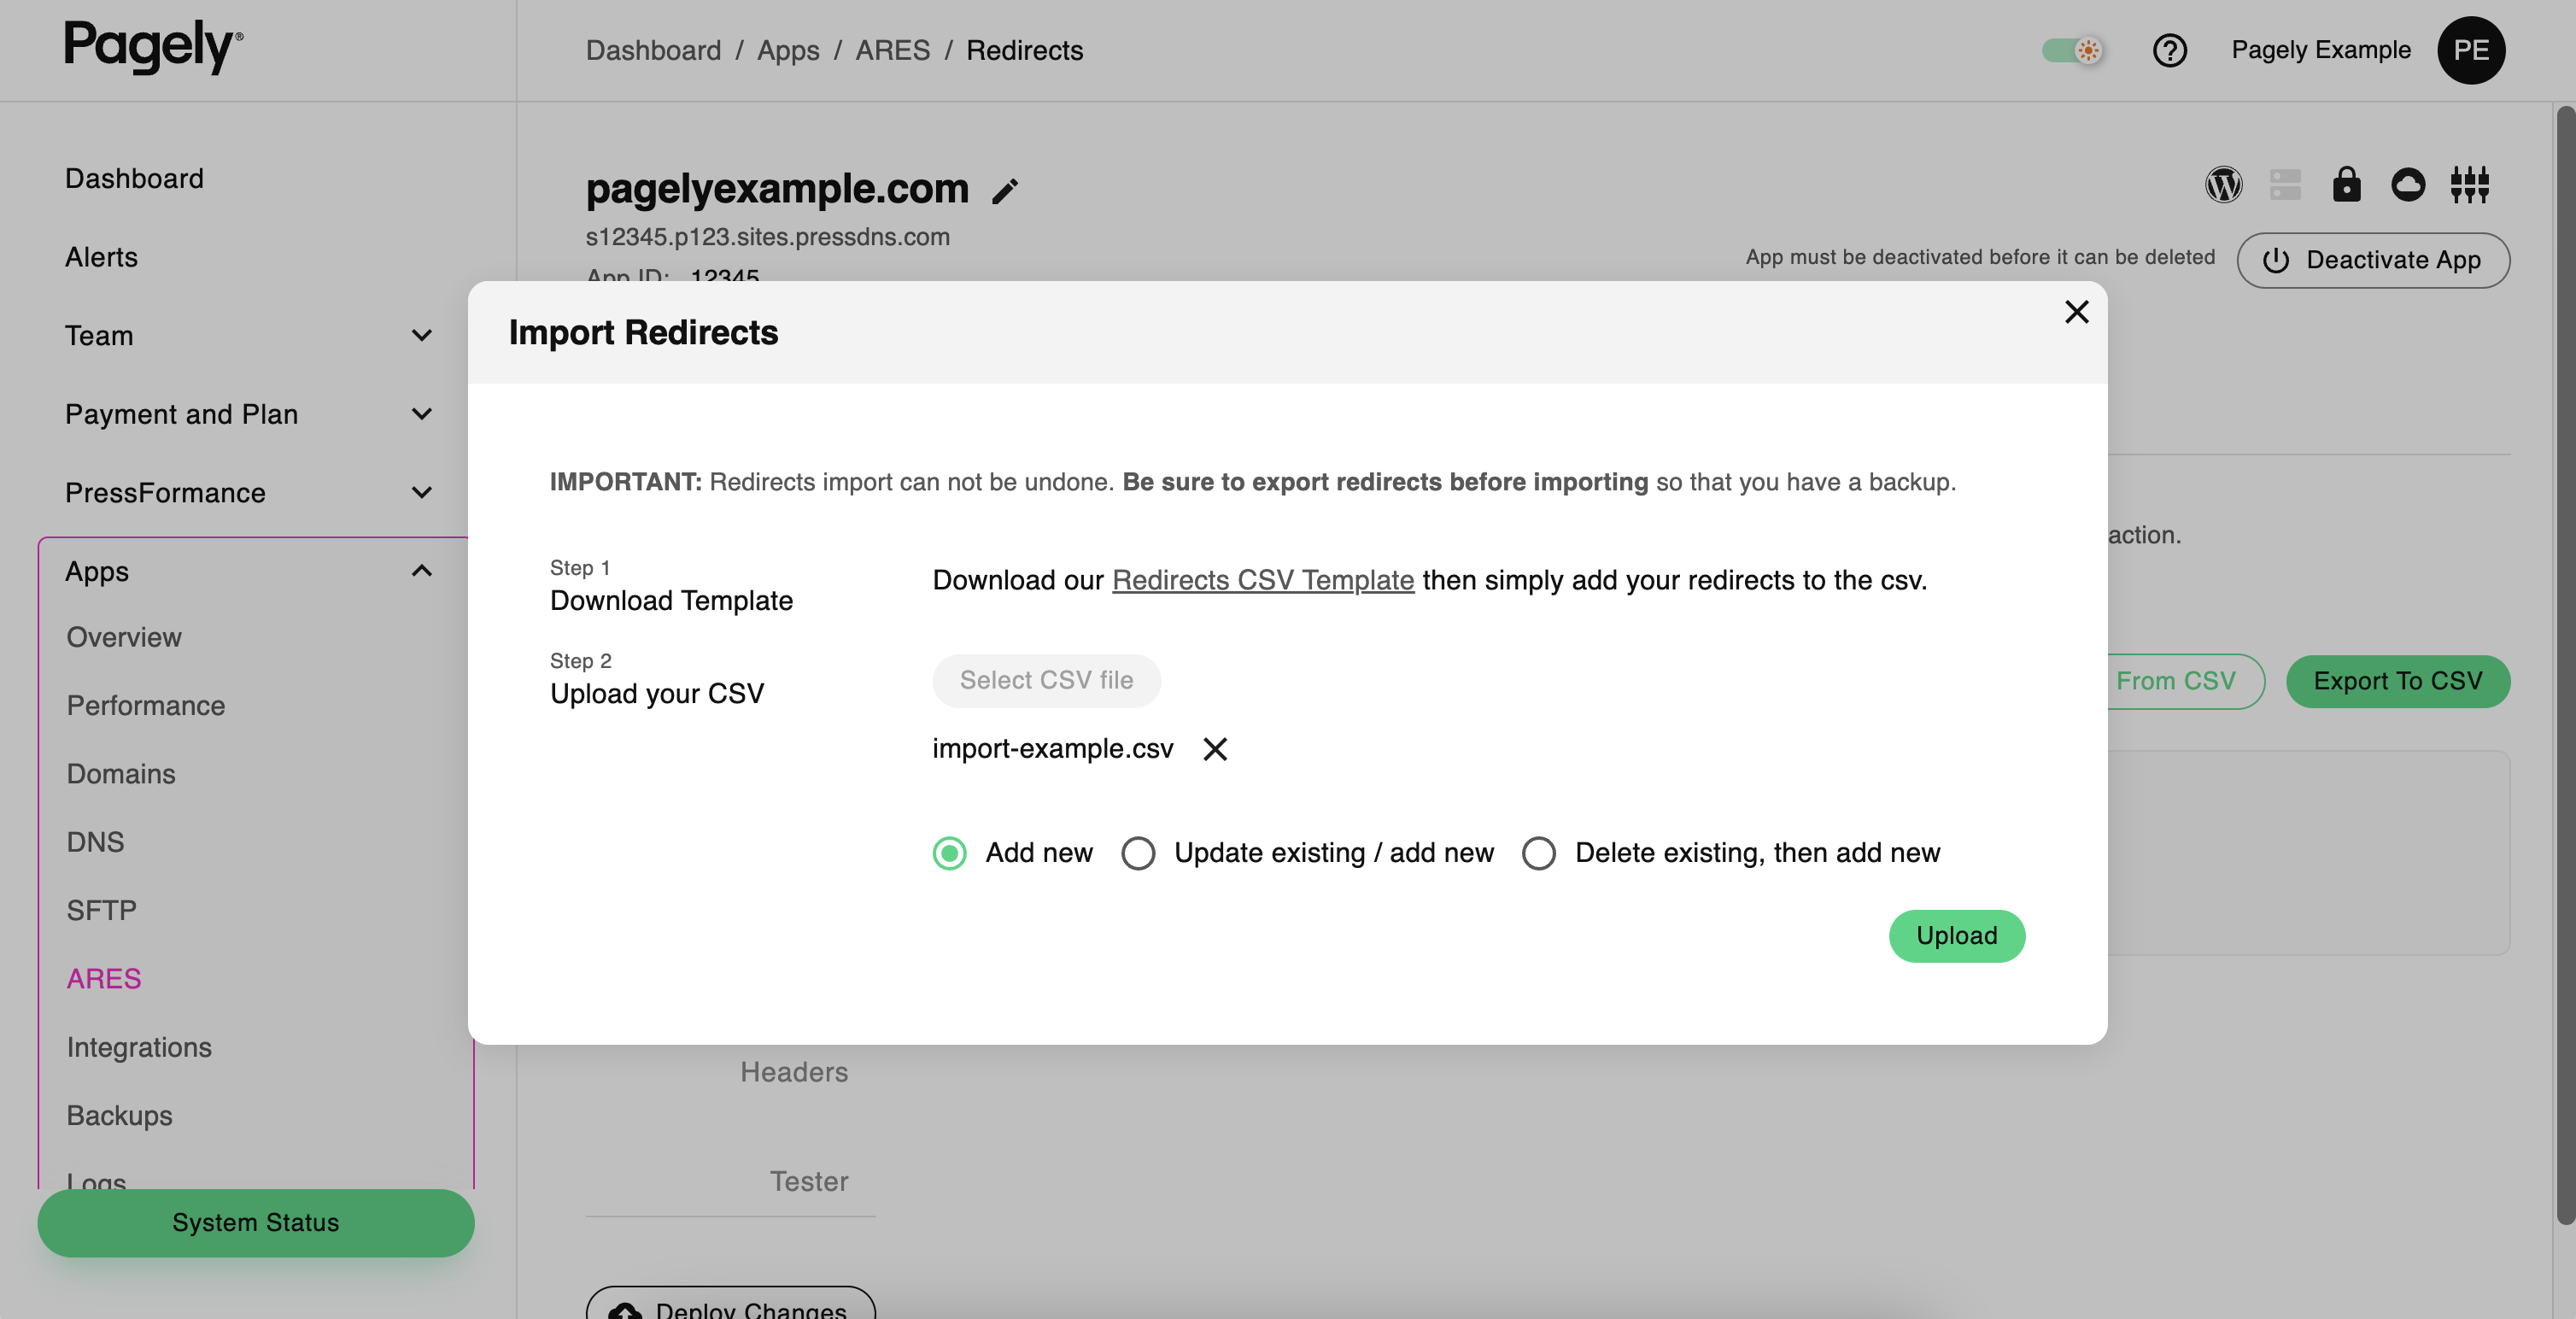Switch to the Tester tab

pos(808,1182)
